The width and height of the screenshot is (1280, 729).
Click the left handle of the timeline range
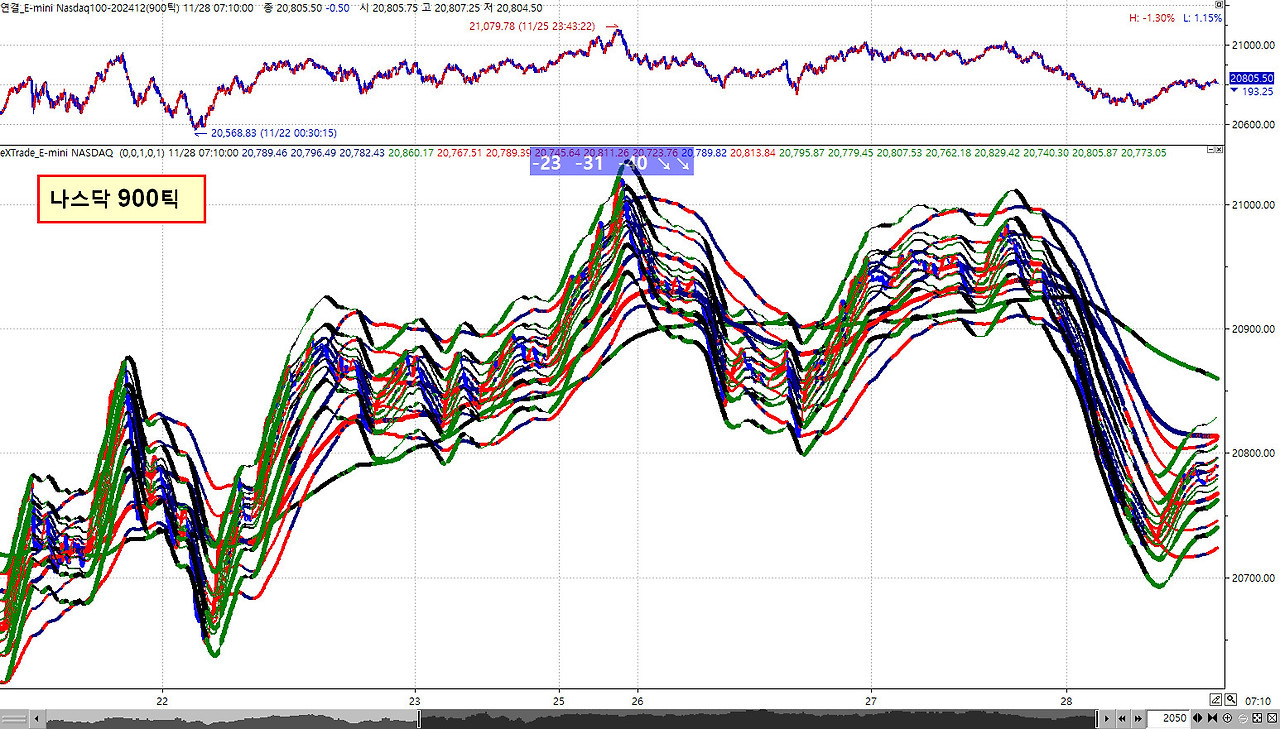[419, 719]
